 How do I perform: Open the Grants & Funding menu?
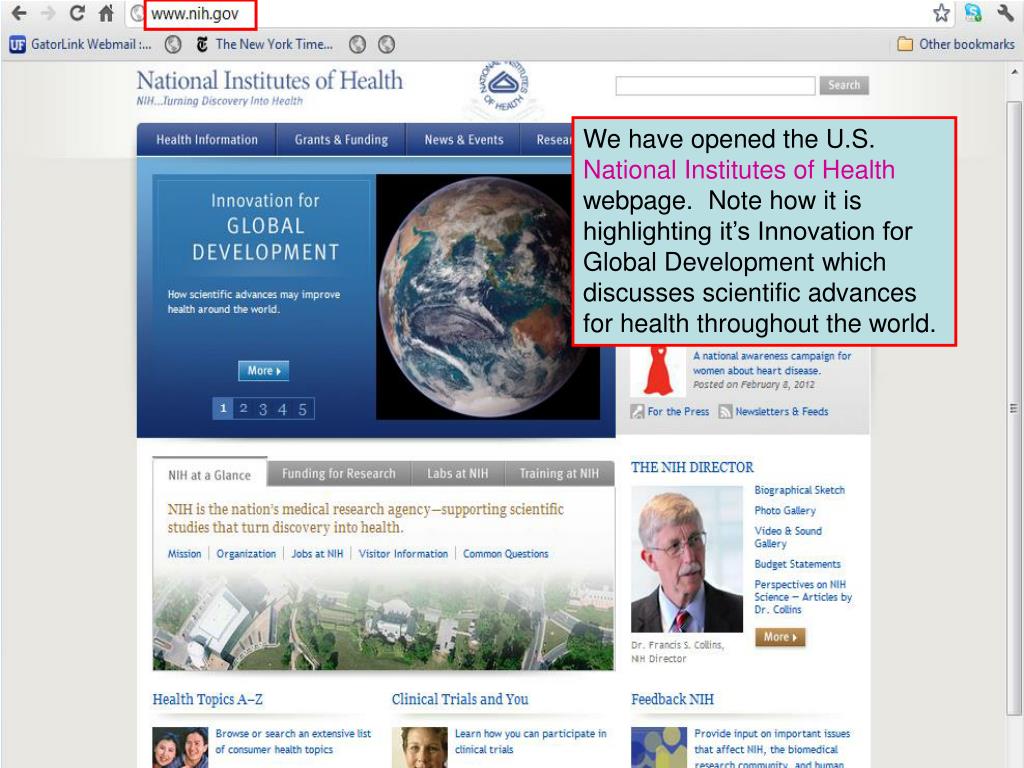[x=341, y=140]
